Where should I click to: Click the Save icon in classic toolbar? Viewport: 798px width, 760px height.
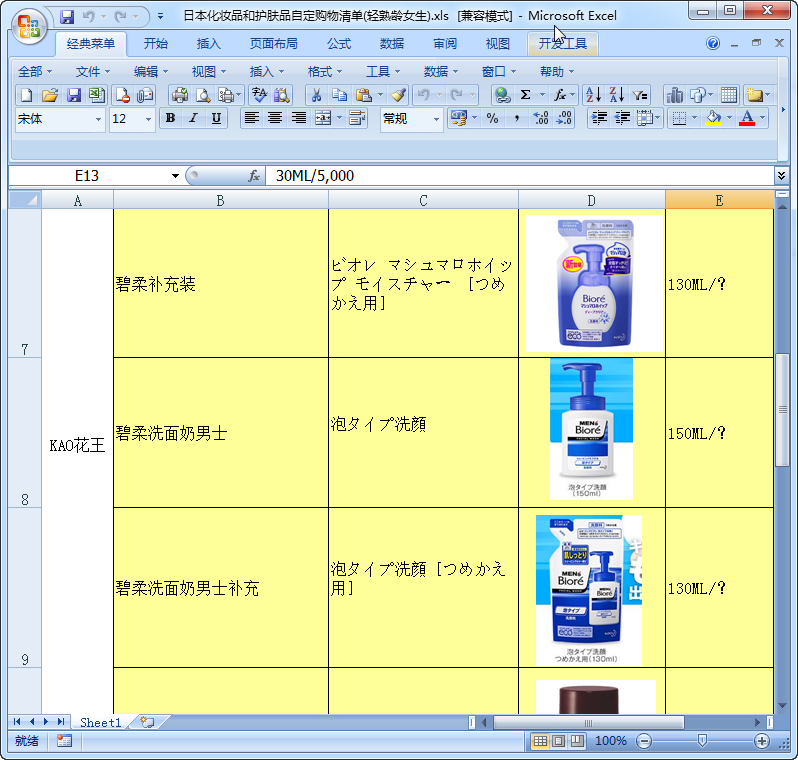point(74,95)
